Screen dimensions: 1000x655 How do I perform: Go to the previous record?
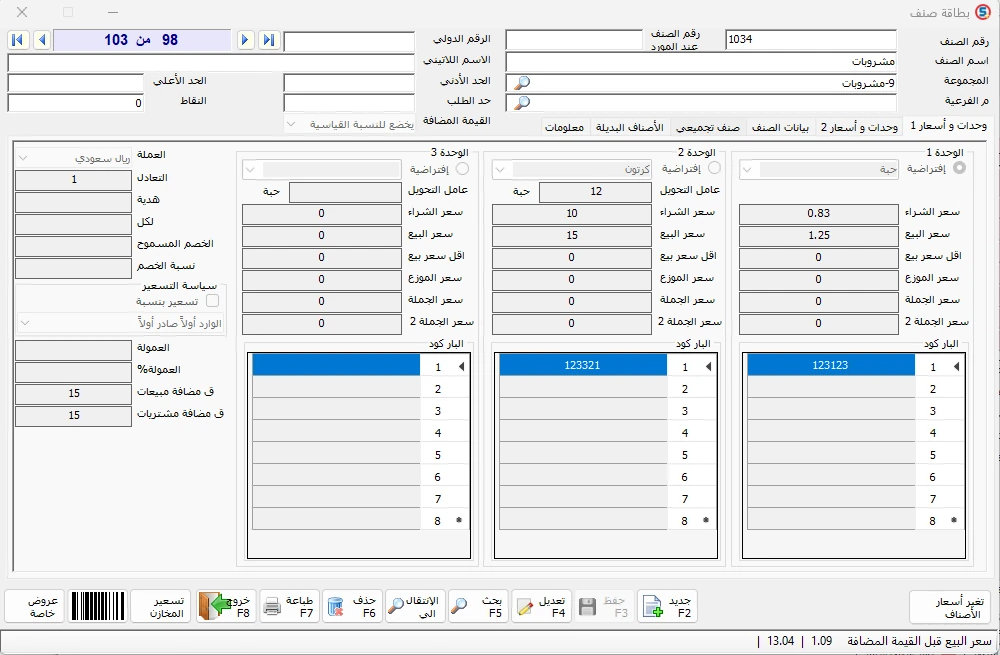click(x=42, y=40)
